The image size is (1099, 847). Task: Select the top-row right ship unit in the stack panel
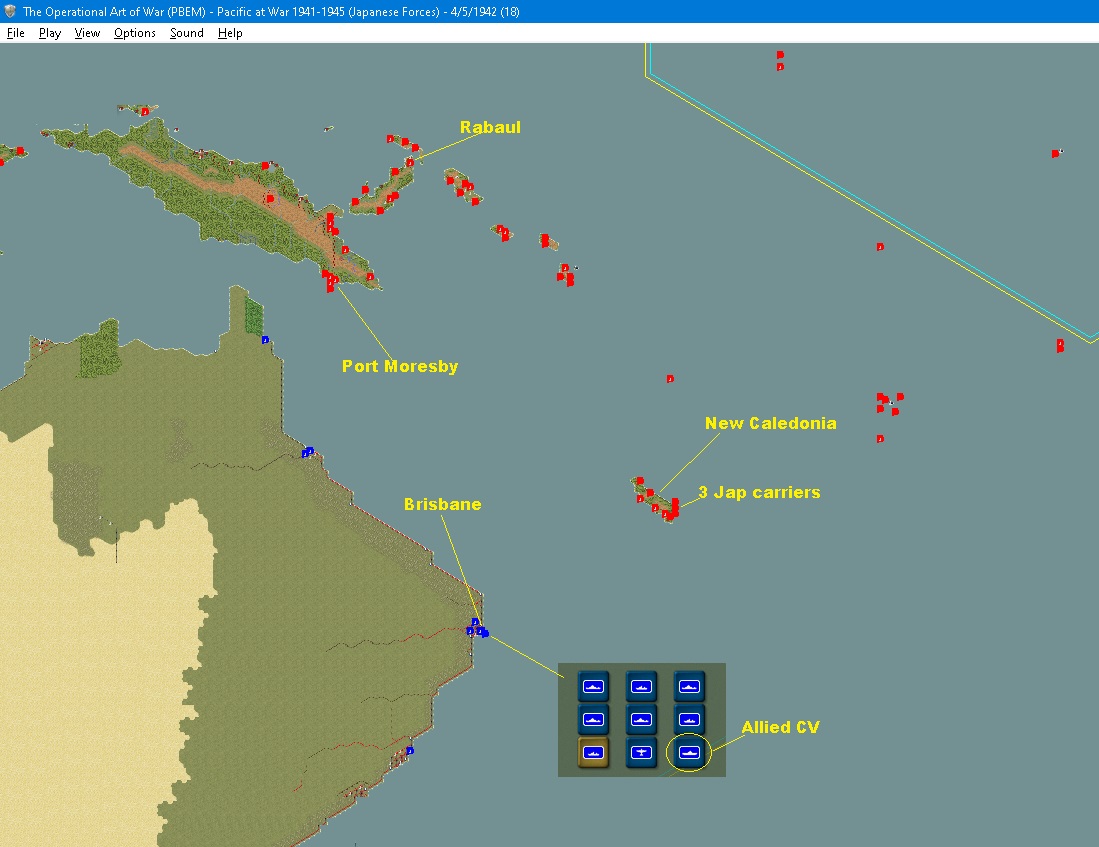point(689,686)
